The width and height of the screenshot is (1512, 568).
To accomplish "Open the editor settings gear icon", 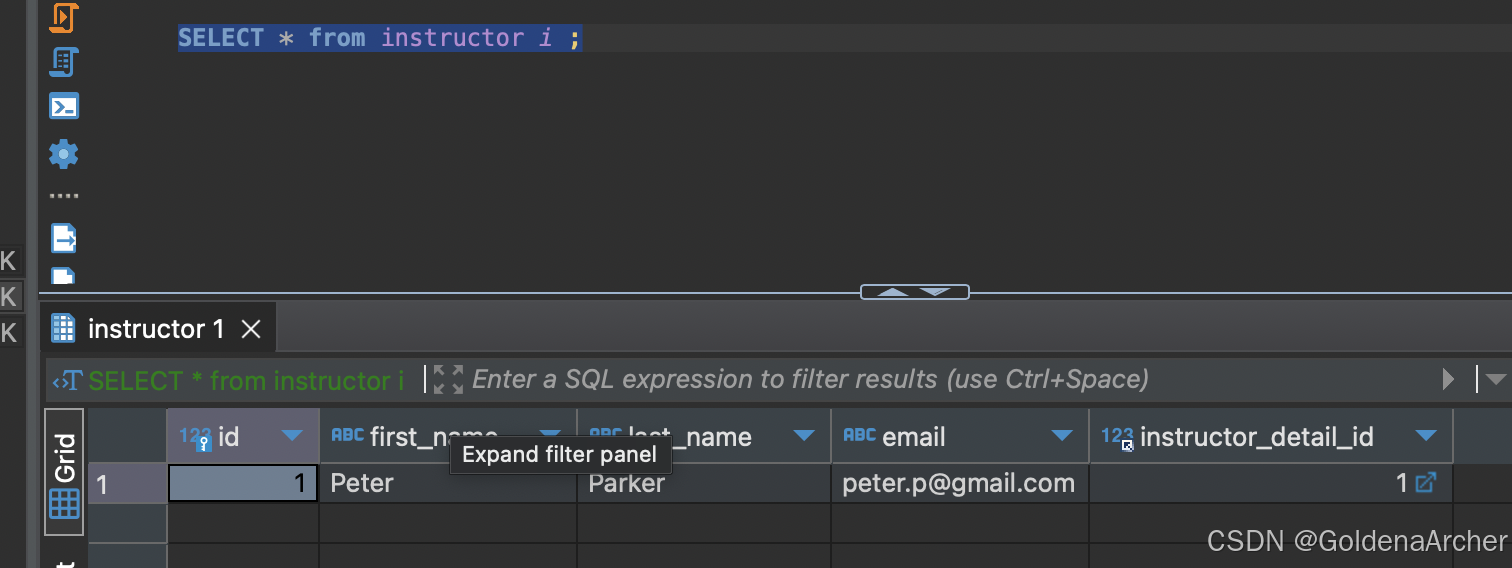I will [64, 153].
